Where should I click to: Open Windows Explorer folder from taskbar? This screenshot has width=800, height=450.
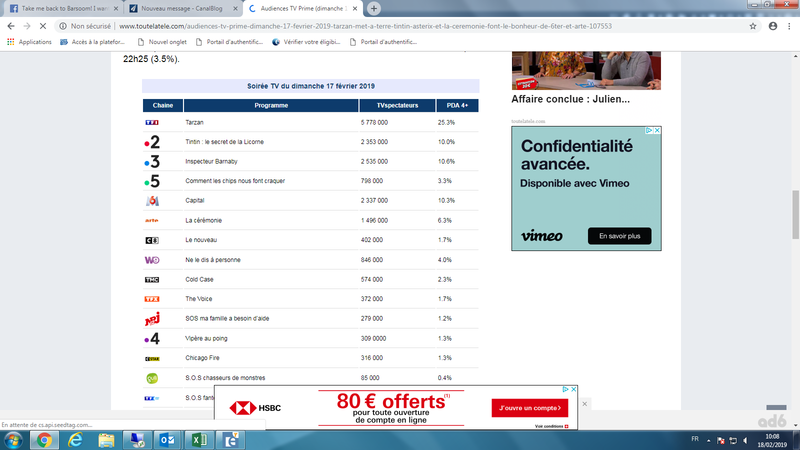106,440
